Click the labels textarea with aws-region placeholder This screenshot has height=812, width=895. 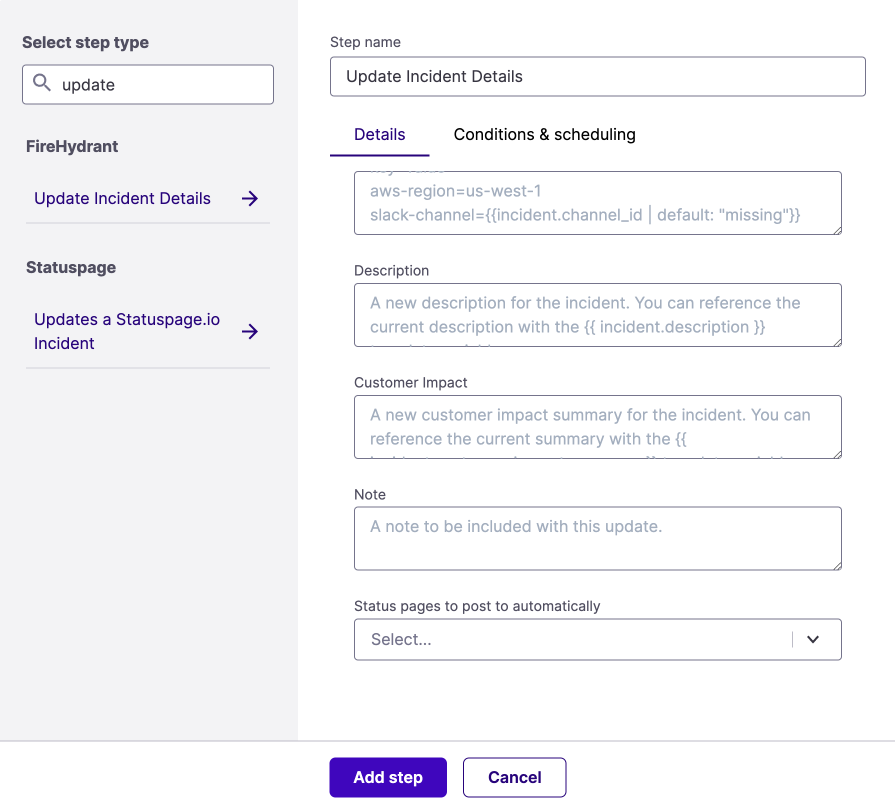598,203
